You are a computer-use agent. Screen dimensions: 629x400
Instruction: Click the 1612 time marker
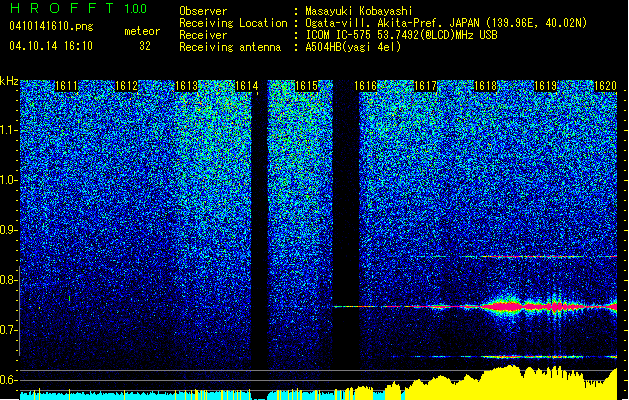coord(126,86)
